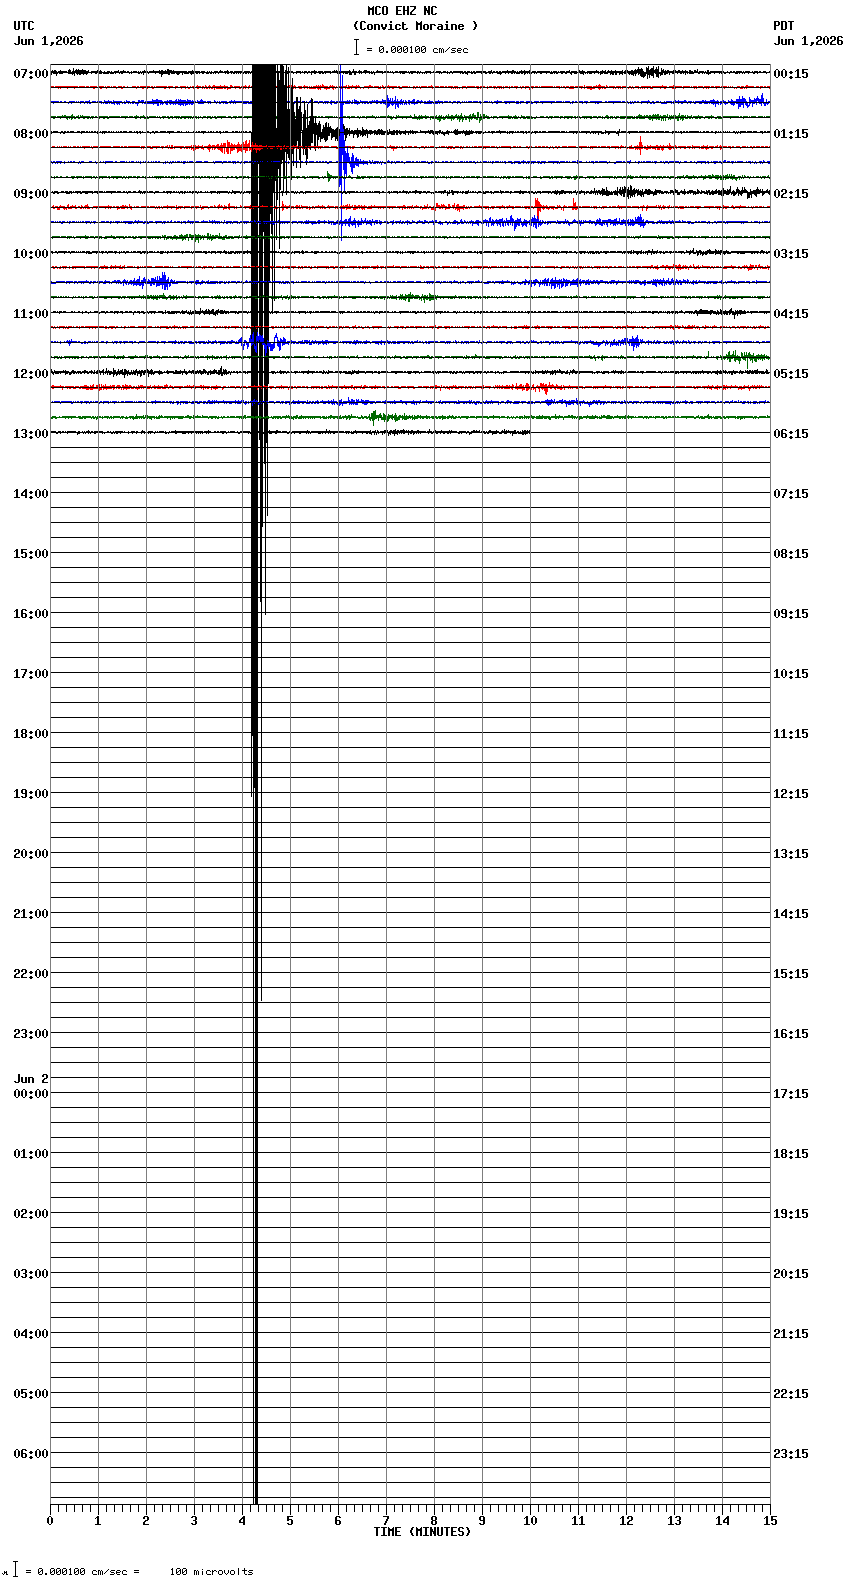Click the PDT time label '06:15'

[791, 434]
